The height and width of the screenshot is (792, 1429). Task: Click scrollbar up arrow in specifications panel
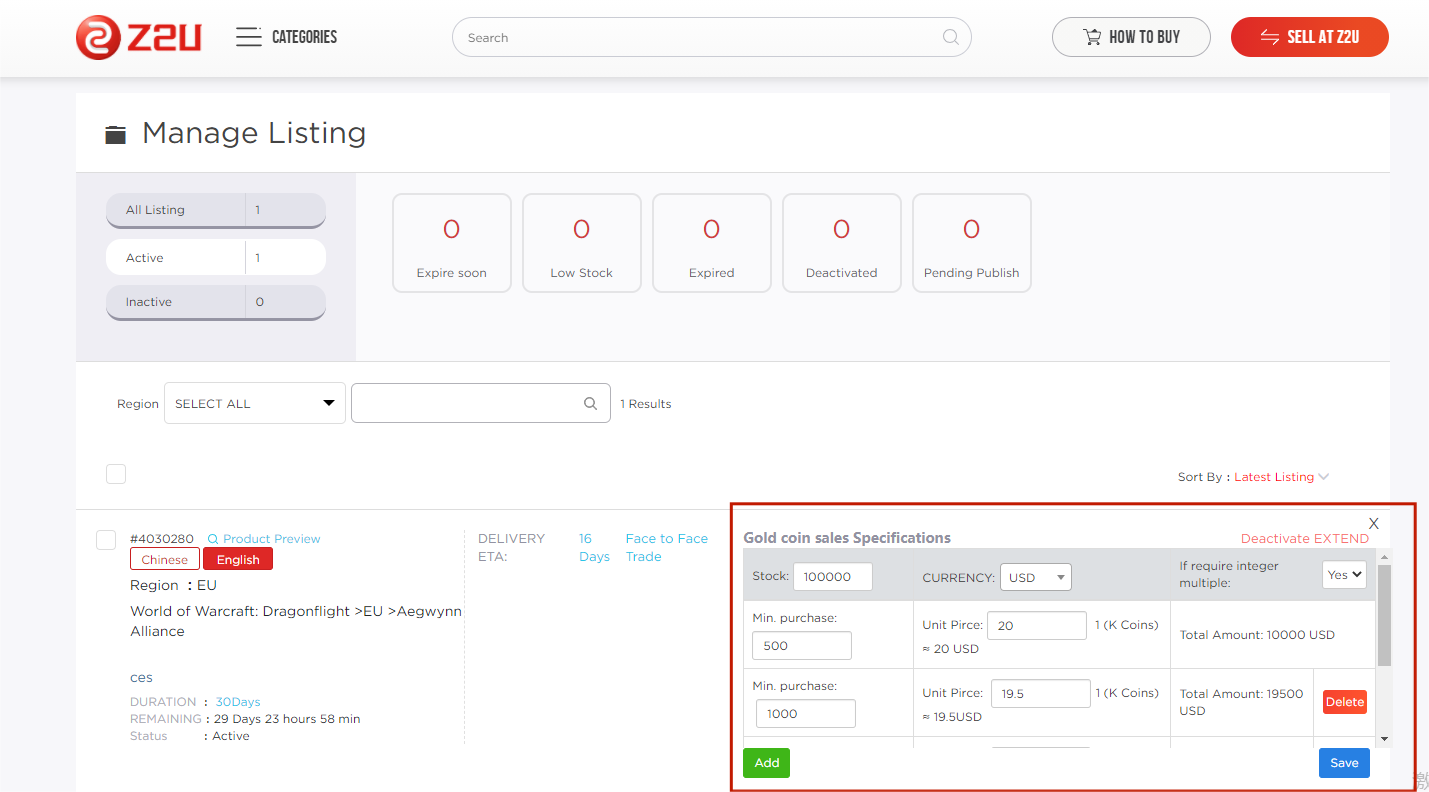pyautogui.click(x=1384, y=557)
